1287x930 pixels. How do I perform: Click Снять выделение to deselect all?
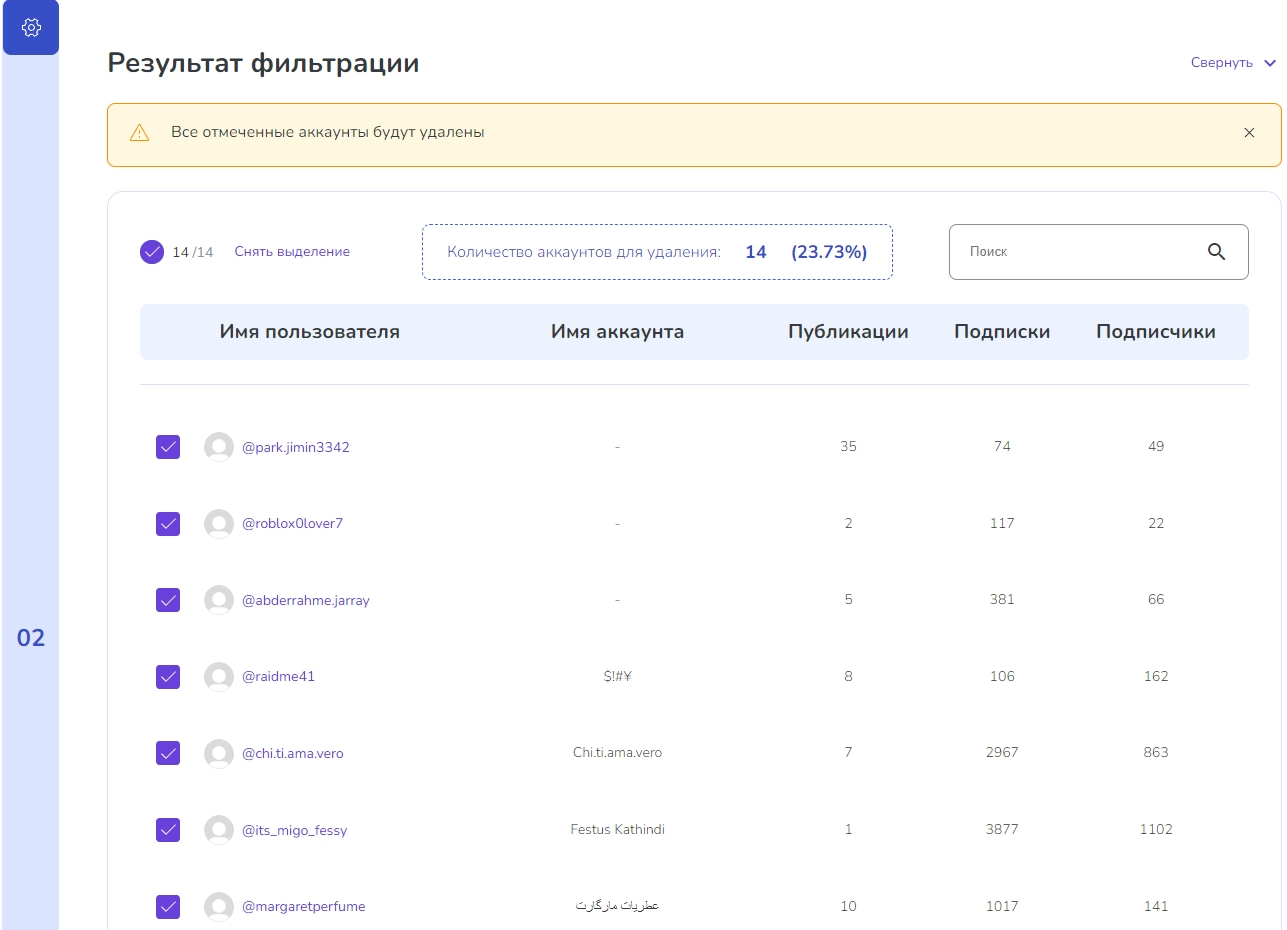coord(292,252)
